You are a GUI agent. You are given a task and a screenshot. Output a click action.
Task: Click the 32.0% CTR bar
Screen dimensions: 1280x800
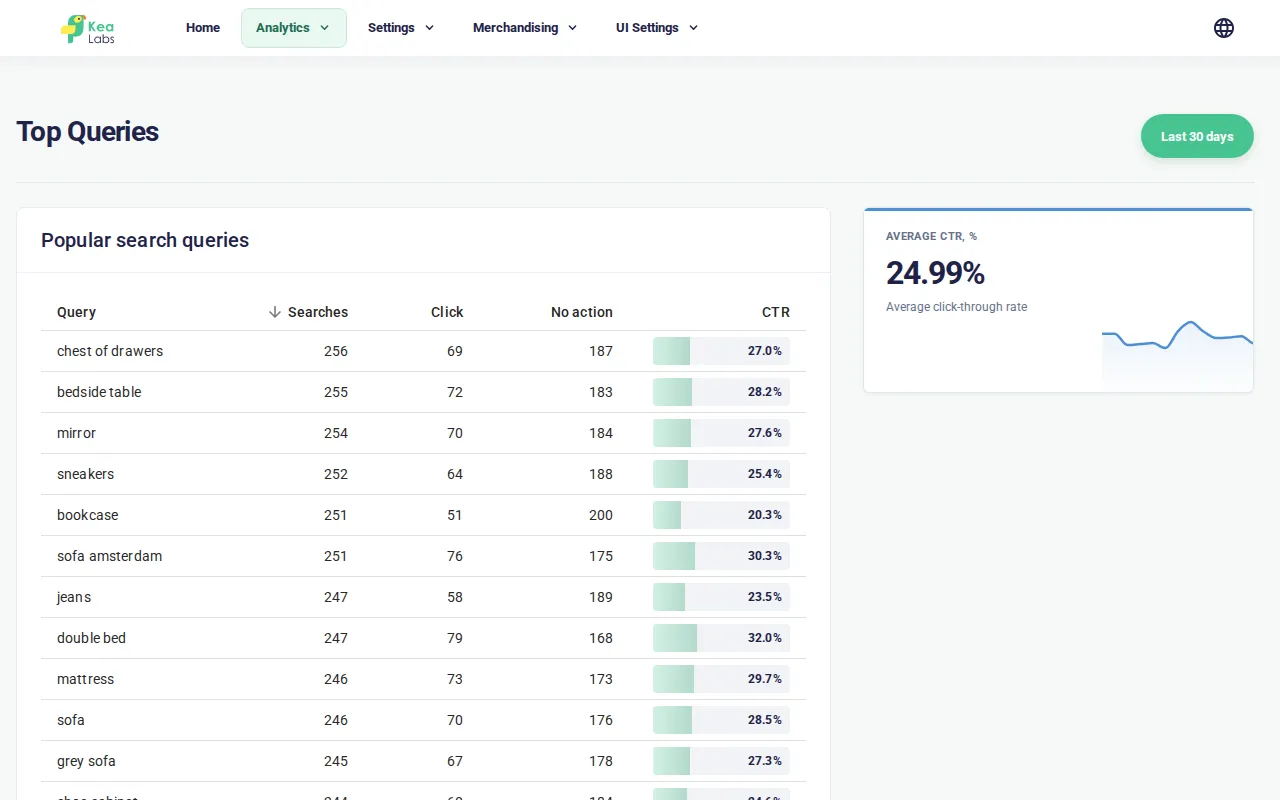pos(721,638)
